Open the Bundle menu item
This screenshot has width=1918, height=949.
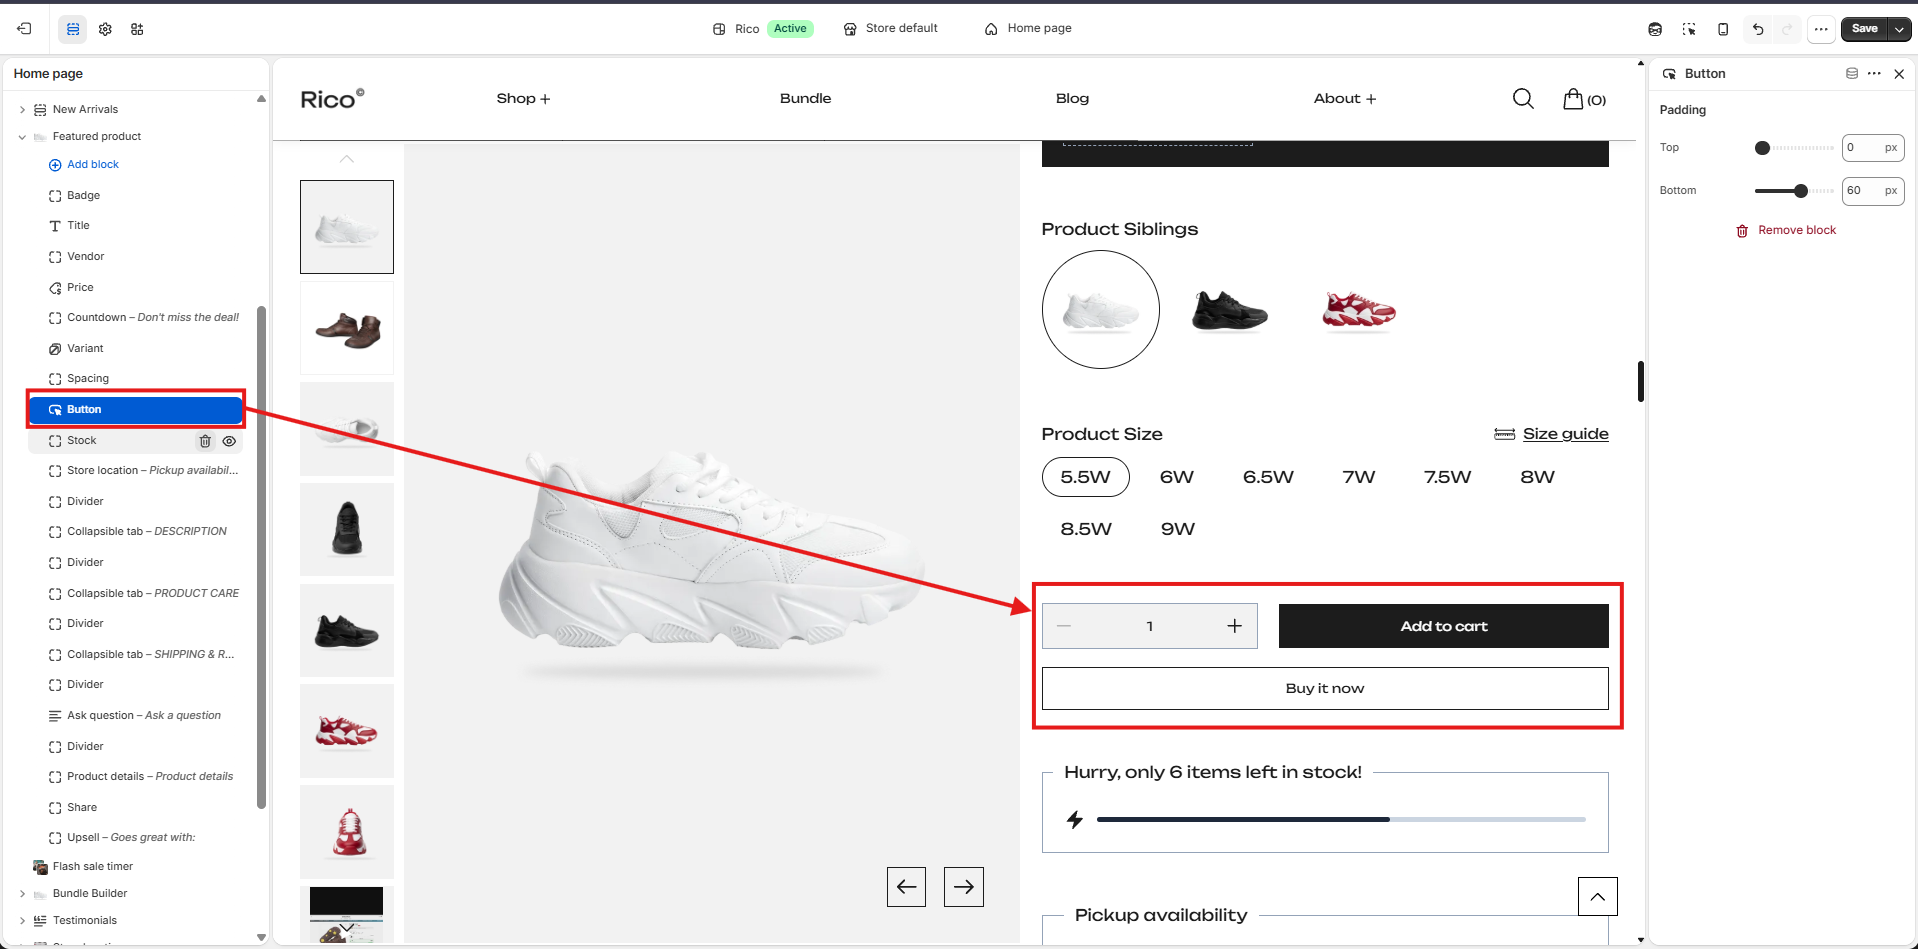pos(805,98)
